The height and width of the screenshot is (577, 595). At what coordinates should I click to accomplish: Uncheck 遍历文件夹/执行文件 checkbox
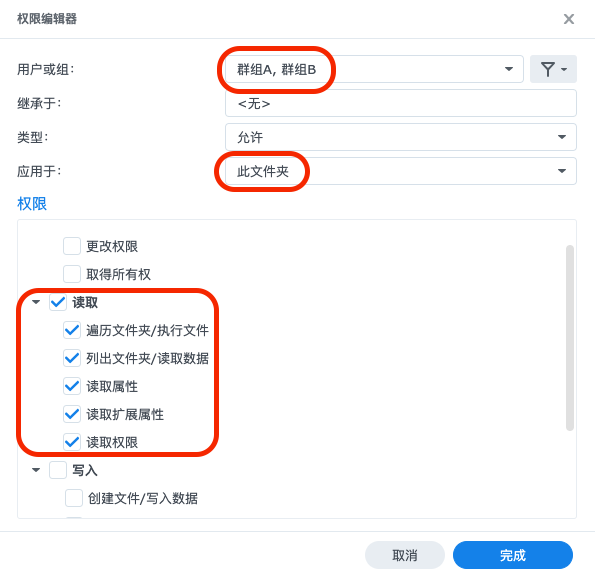coord(72,330)
